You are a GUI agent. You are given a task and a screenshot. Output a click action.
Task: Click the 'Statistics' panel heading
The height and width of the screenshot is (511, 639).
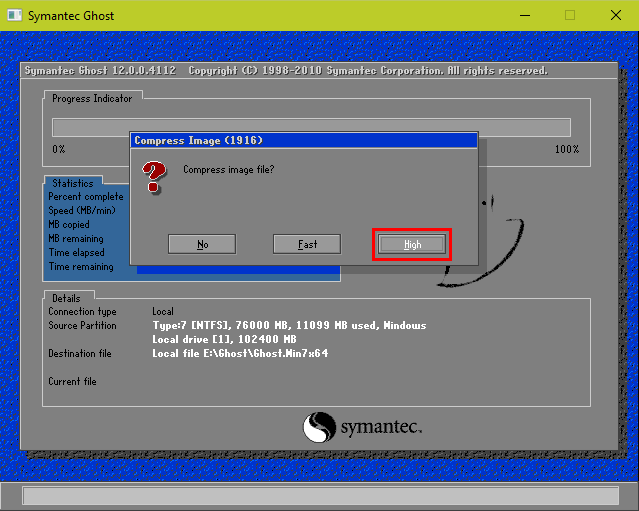[x=73, y=183]
